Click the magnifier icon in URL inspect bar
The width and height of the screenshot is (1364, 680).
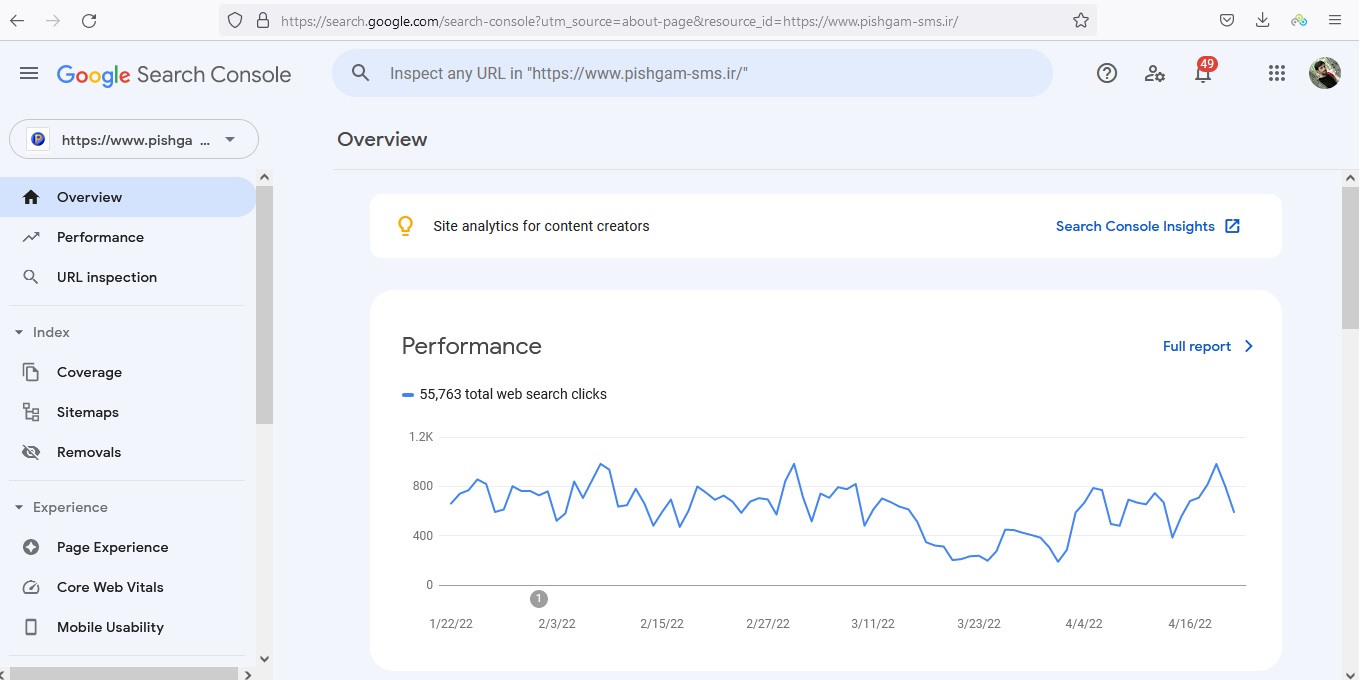361,73
